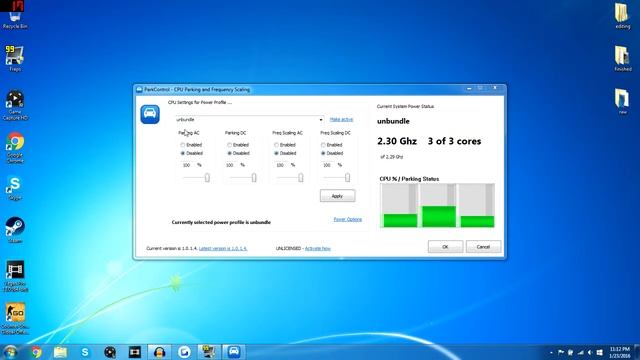Click the middle CPU core usage graph
Image resolution: width=640 pixels, height=360 pixels.
click(x=439, y=205)
